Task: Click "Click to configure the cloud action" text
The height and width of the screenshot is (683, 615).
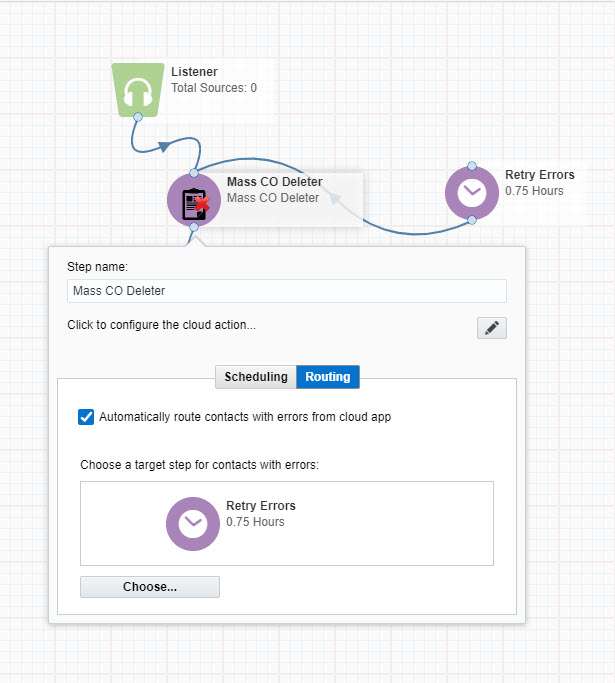Action: pos(161,325)
